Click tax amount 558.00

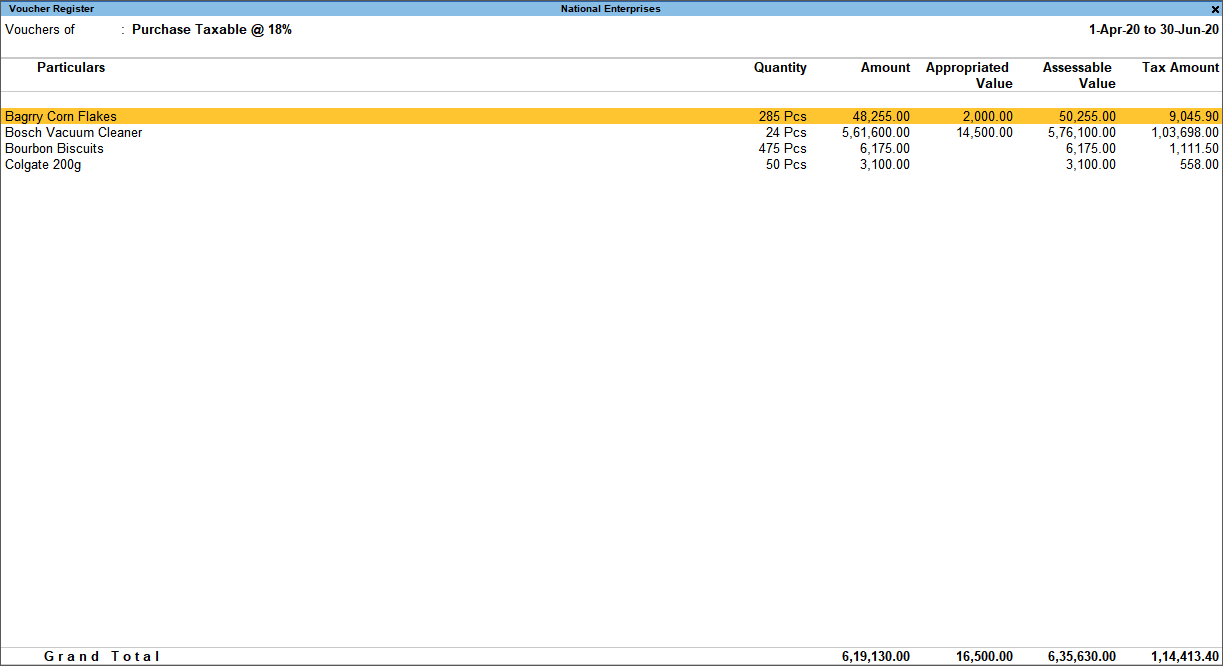[1200, 164]
